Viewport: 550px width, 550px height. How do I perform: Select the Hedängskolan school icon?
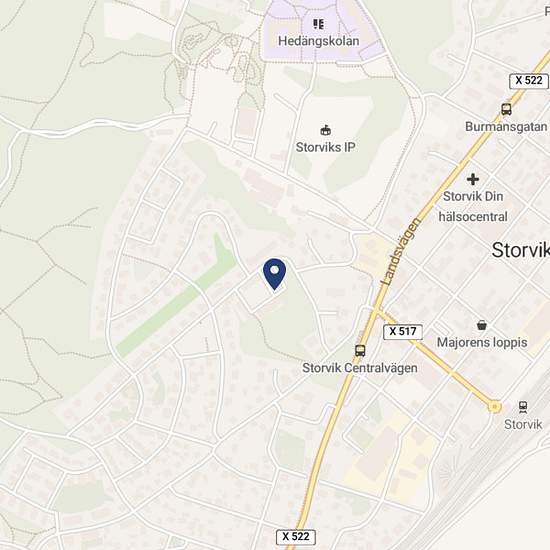click(x=318, y=24)
